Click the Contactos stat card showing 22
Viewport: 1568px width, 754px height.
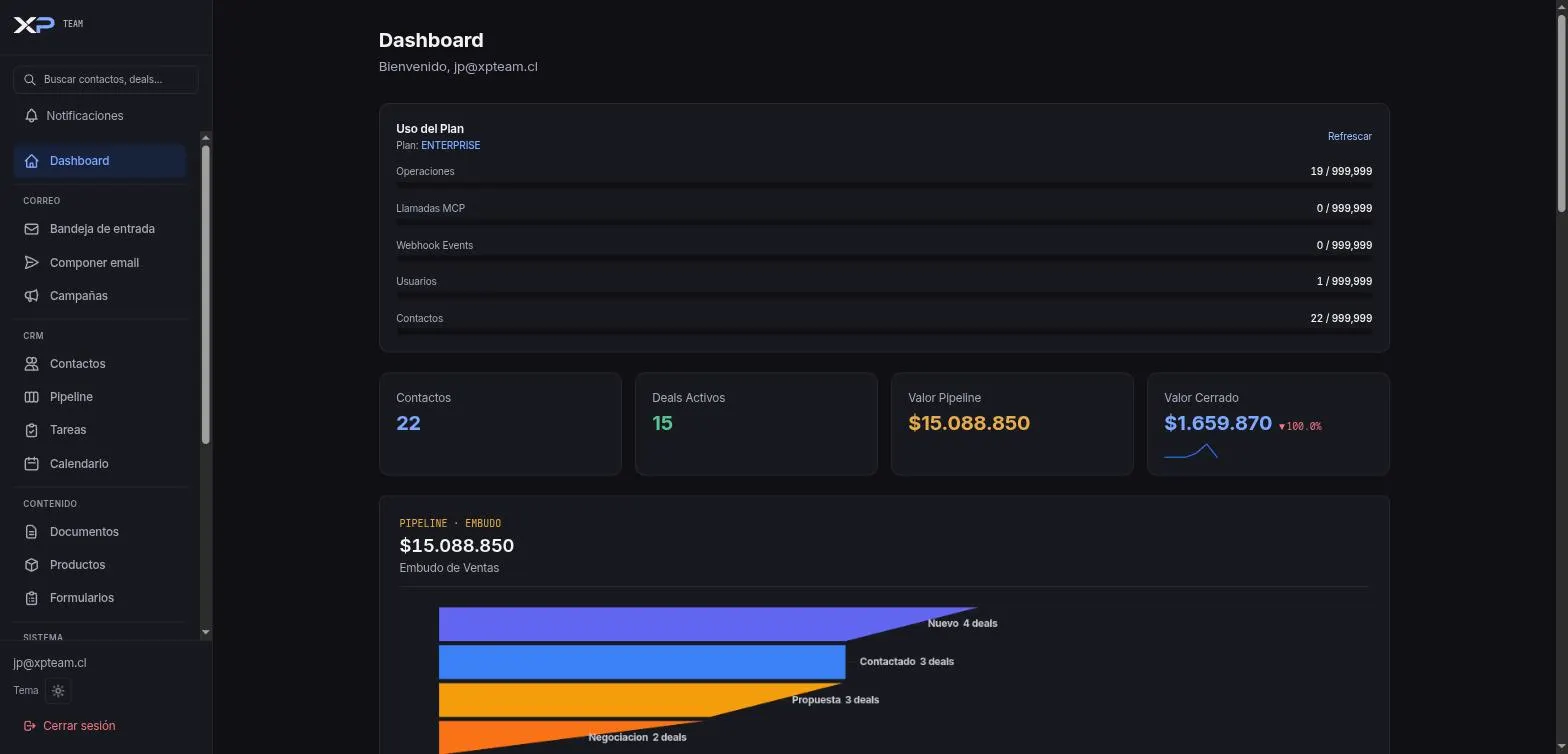pyautogui.click(x=500, y=424)
